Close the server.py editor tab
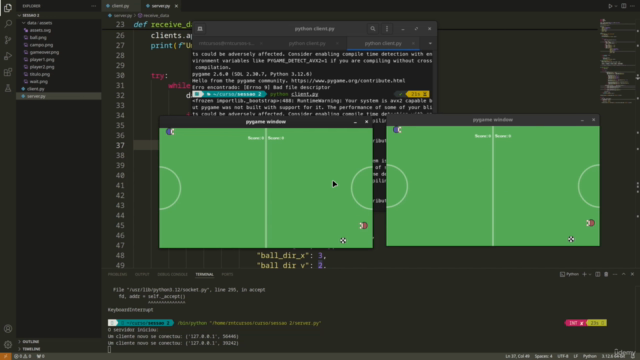Screen dimensions: 640x360 (176, 6)
